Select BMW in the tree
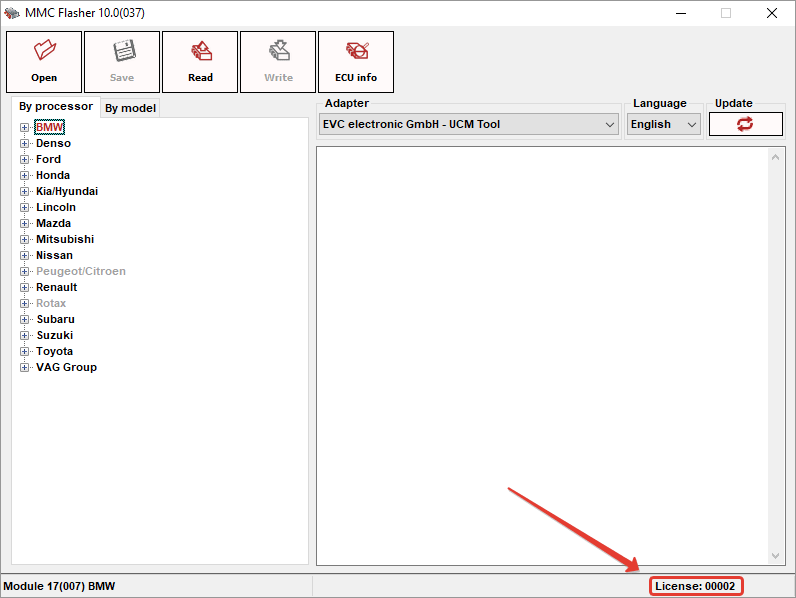 (x=50, y=127)
